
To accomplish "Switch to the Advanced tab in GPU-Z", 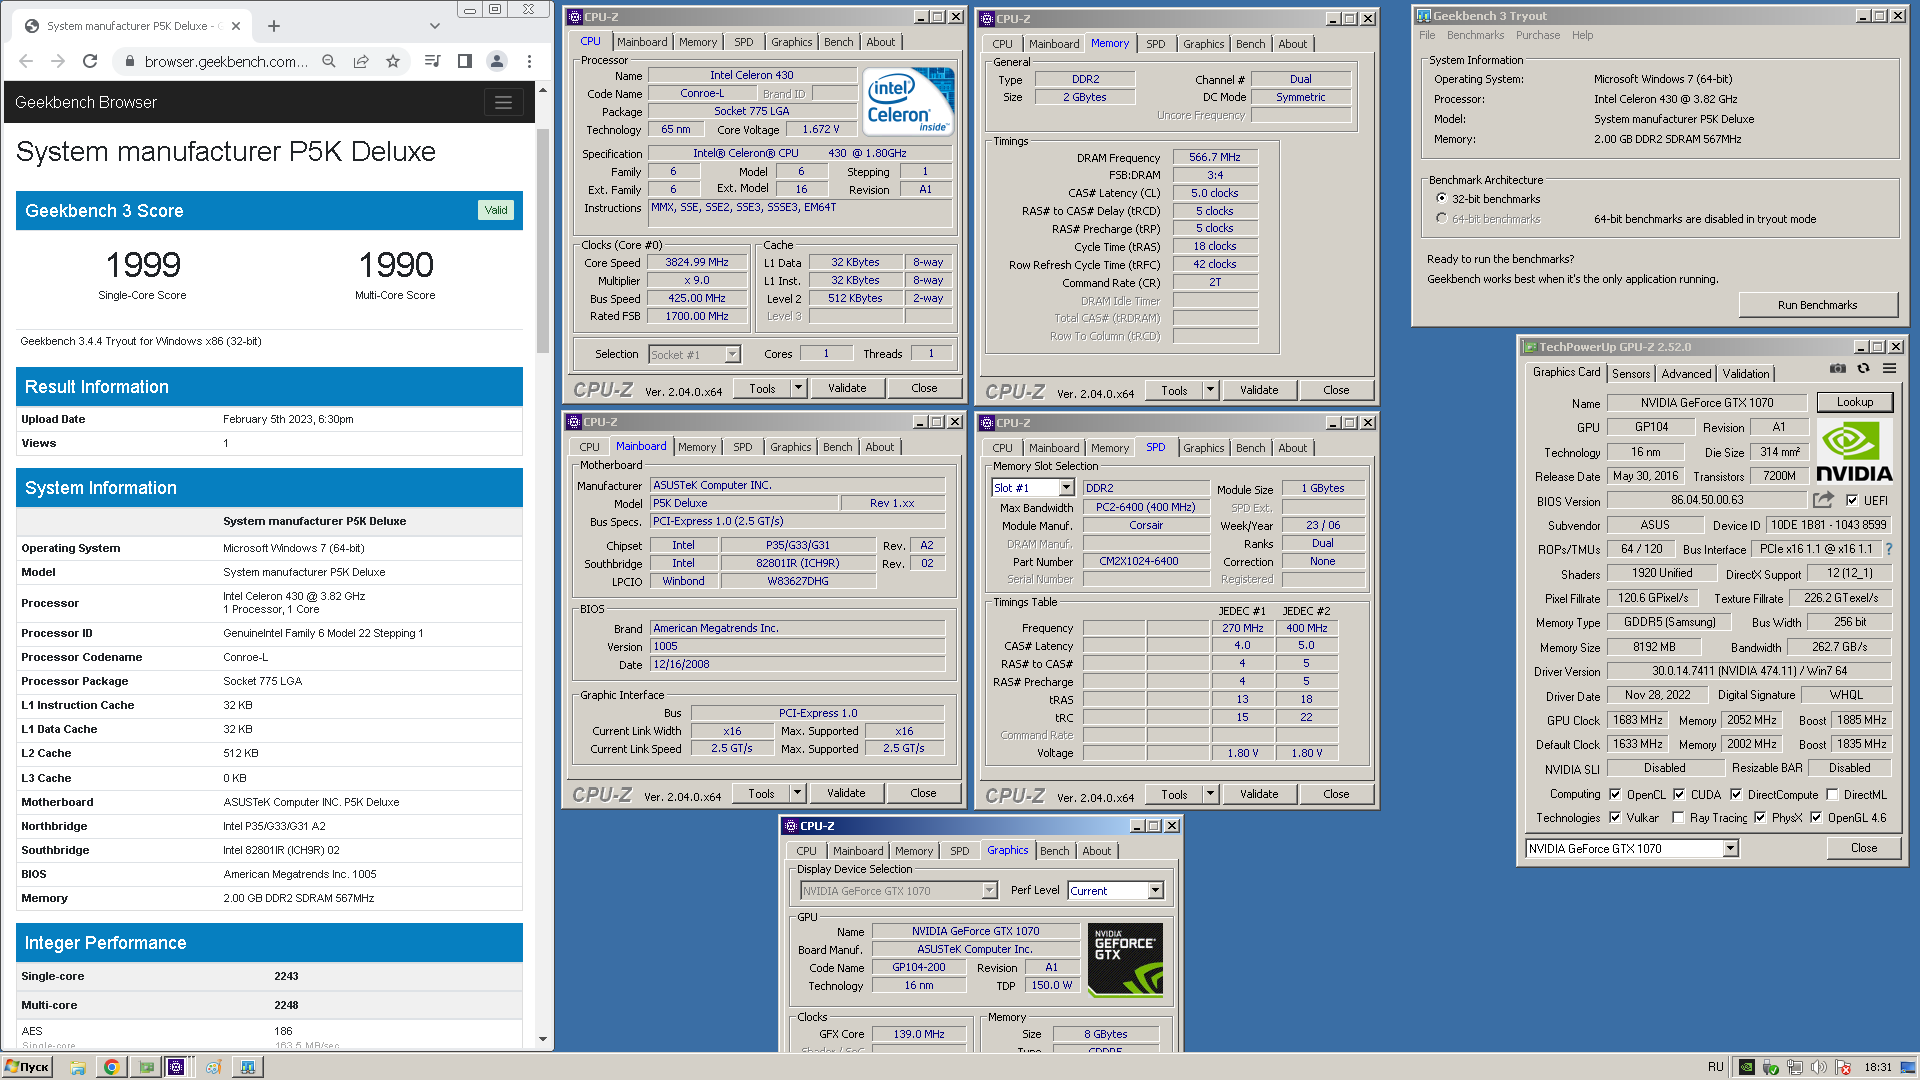I will point(1686,373).
